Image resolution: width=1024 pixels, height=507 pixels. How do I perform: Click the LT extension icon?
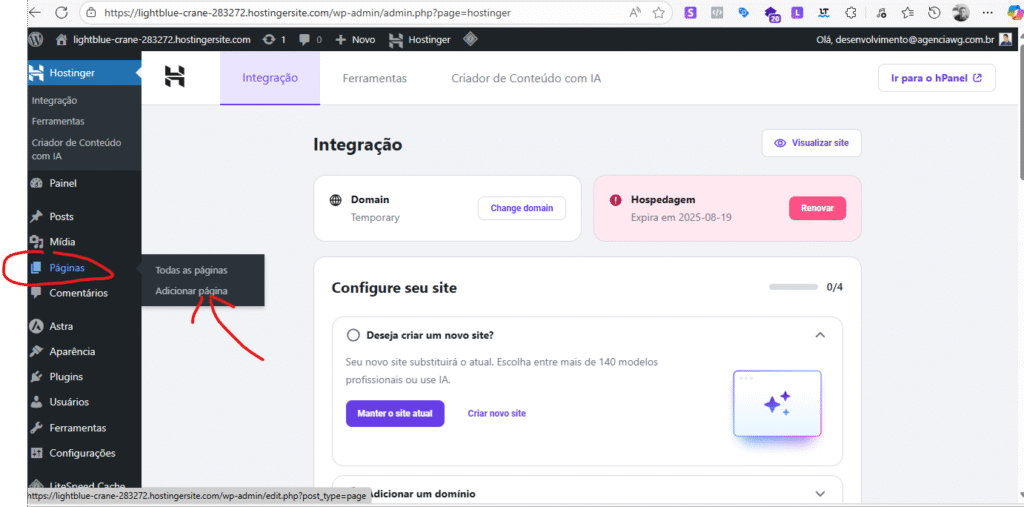[824, 12]
